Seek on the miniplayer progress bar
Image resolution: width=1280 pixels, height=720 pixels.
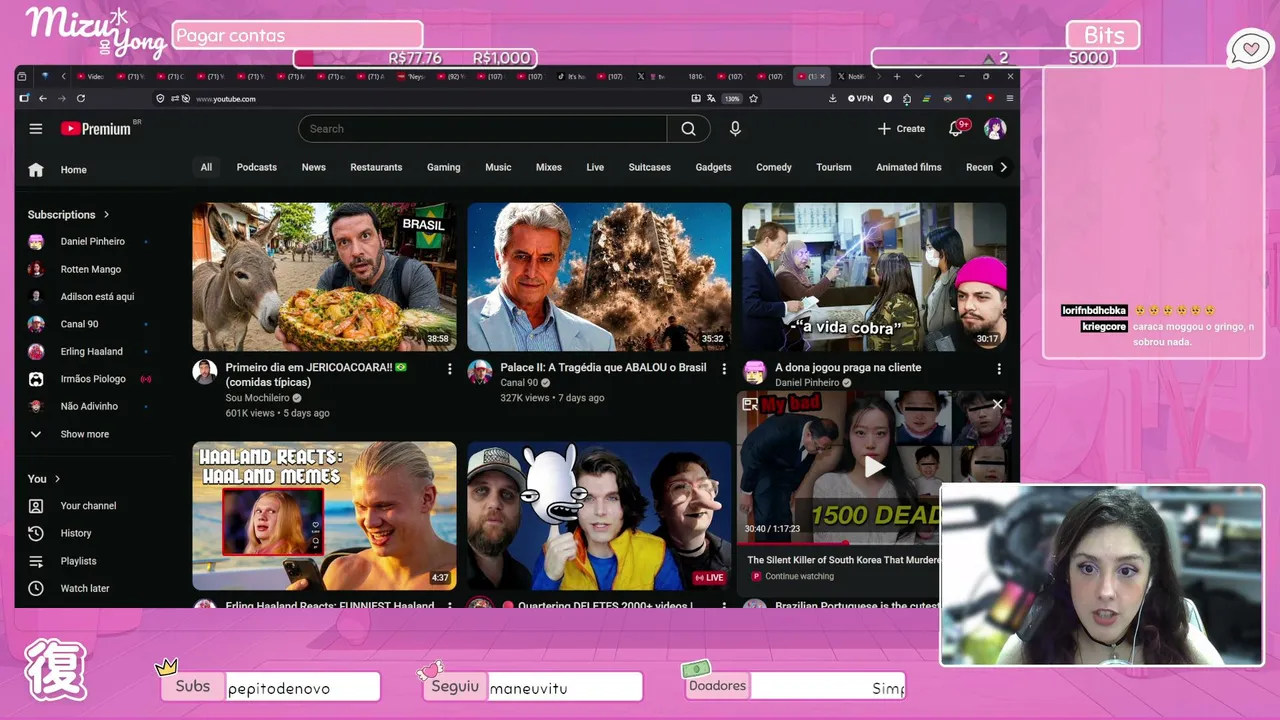(x=840, y=543)
